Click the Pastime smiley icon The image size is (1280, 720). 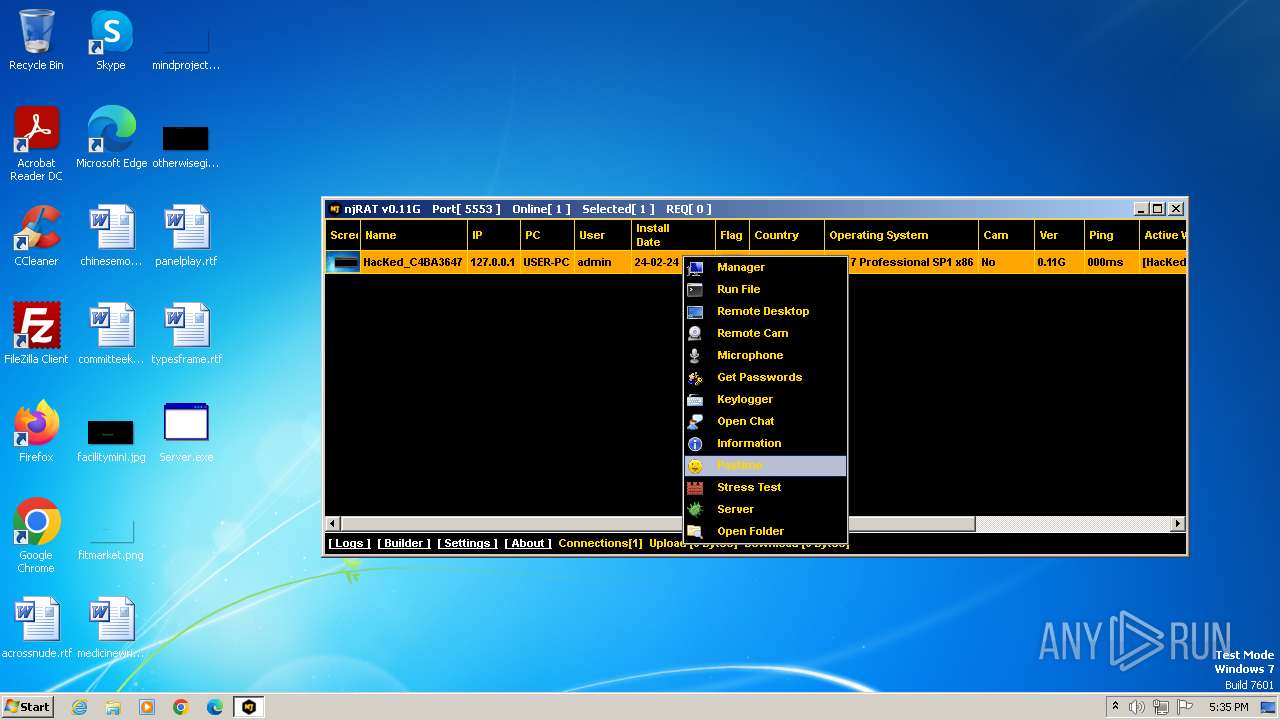tap(695, 465)
